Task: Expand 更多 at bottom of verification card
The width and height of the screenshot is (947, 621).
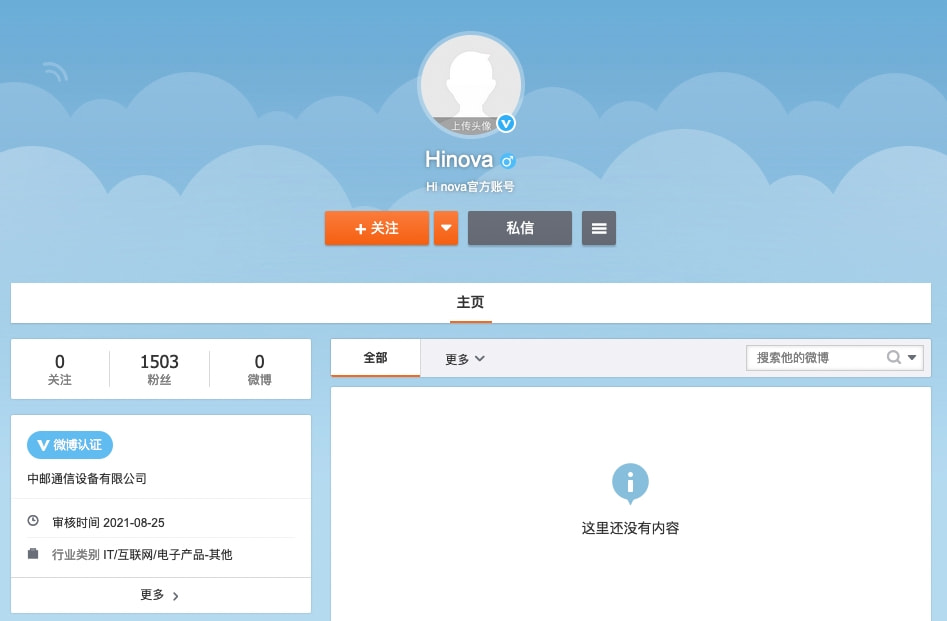Action: tap(161, 595)
